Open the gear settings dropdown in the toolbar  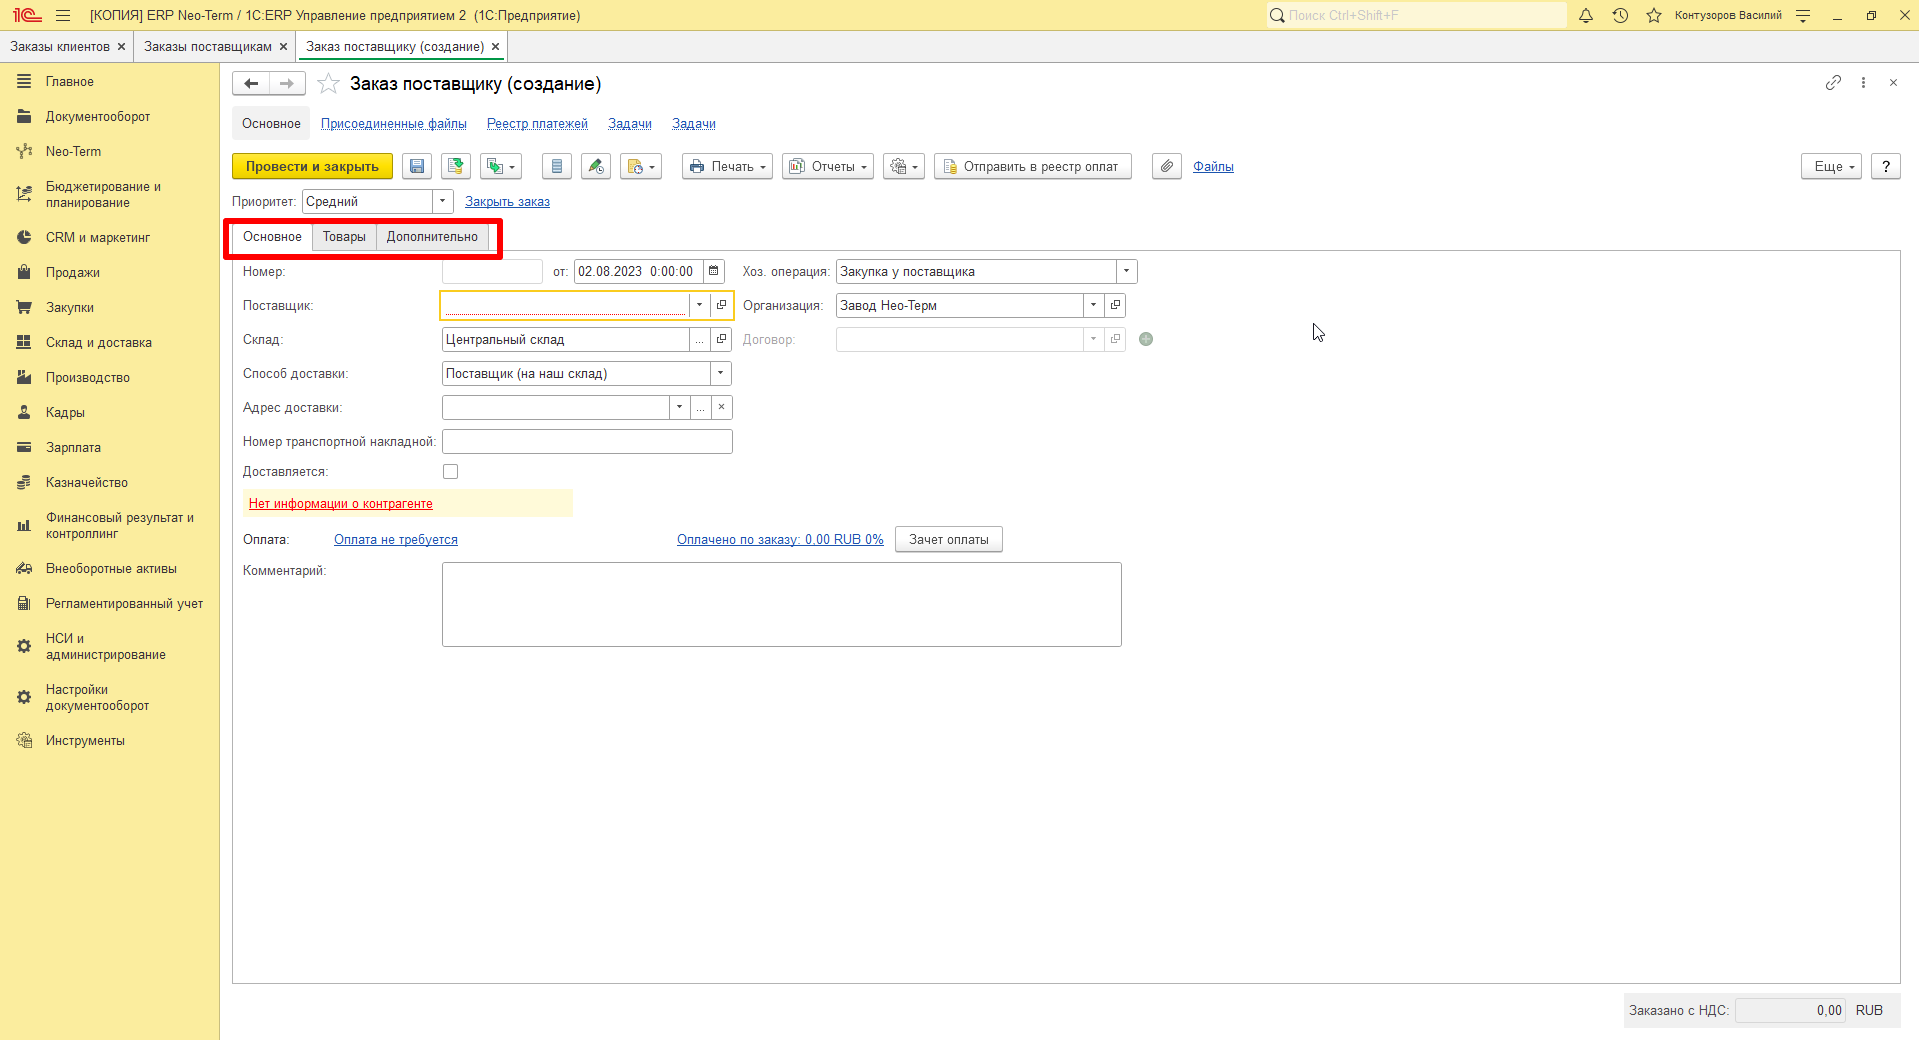click(904, 167)
